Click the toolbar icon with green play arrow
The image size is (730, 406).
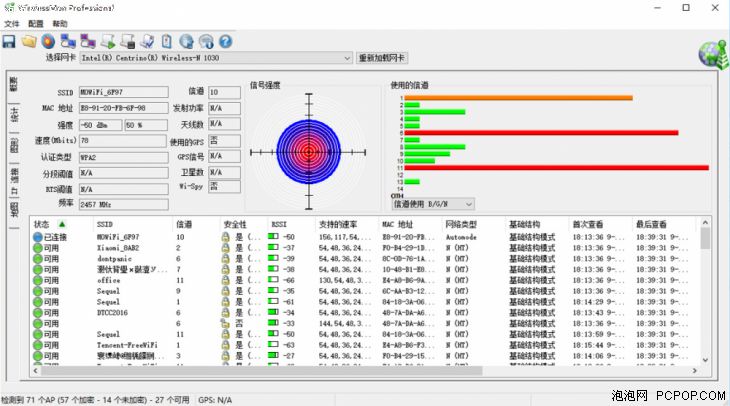coord(108,41)
